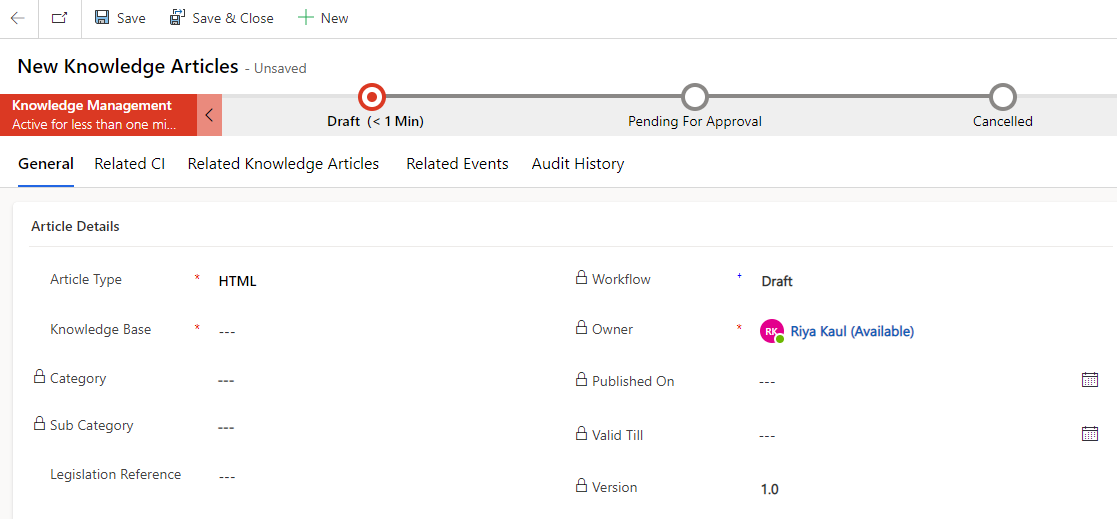Screen dimensions: 1117x519
Task: Collapse the Knowledge Management process chevron
Action: 209,115
